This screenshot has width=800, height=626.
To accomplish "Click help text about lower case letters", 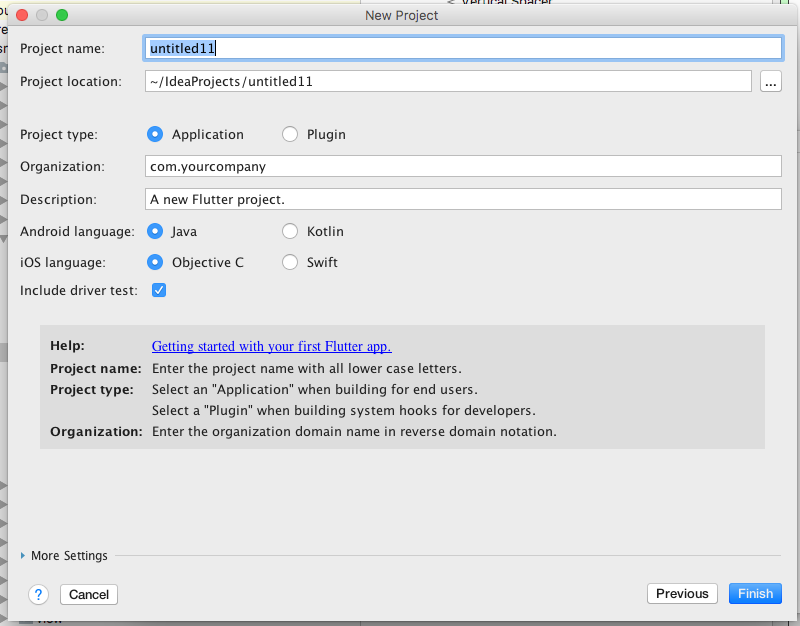I will [307, 368].
